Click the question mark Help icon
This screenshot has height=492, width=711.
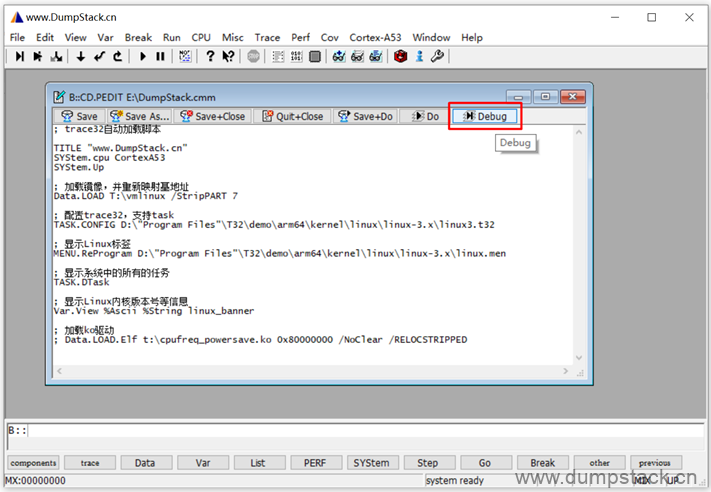point(210,57)
